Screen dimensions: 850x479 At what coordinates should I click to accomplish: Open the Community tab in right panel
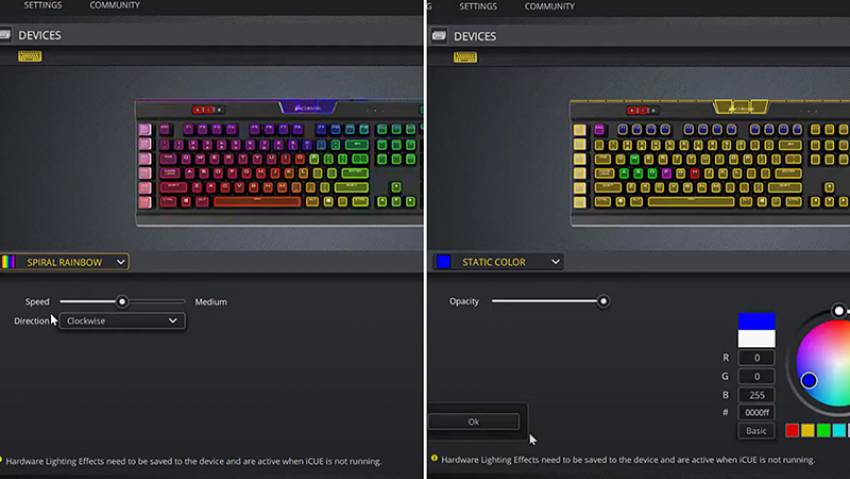coord(550,7)
